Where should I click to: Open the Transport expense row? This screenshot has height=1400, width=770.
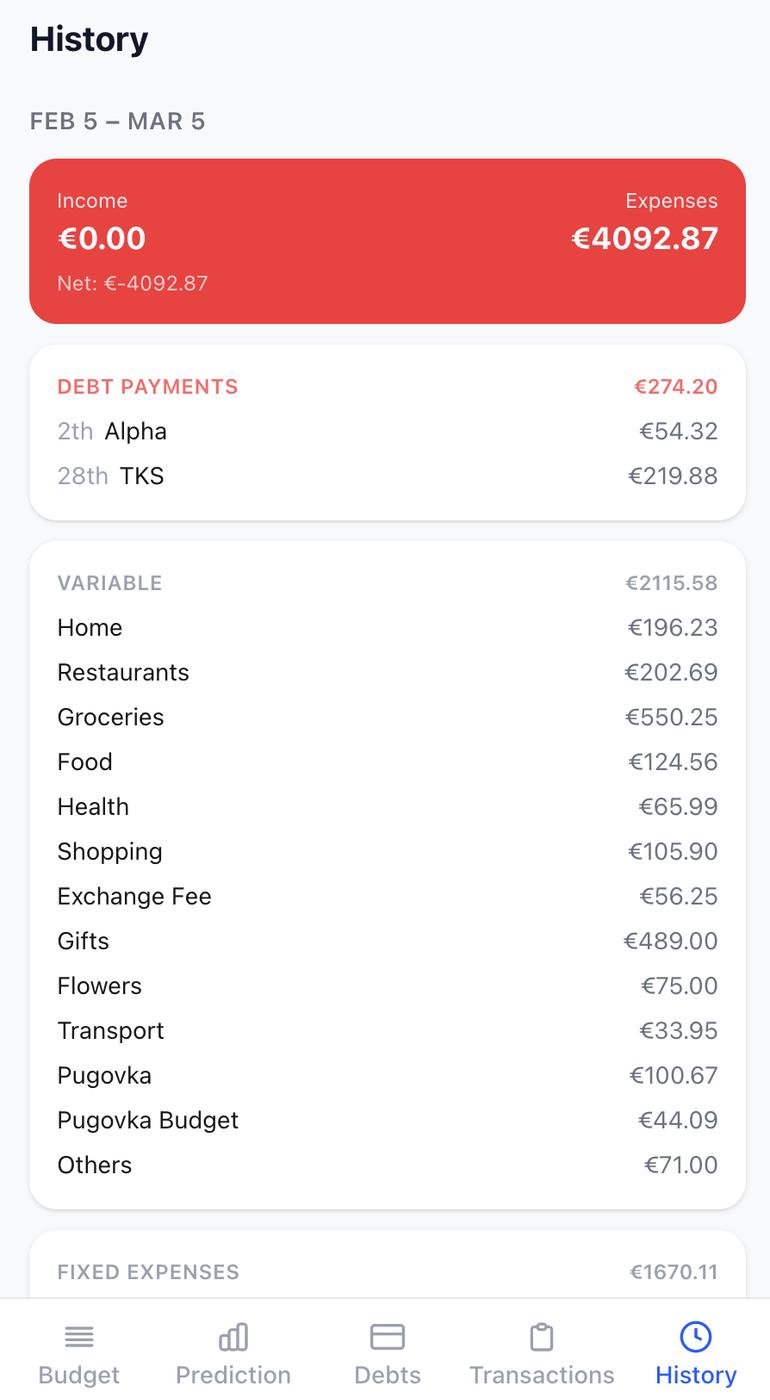(387, 1030)
